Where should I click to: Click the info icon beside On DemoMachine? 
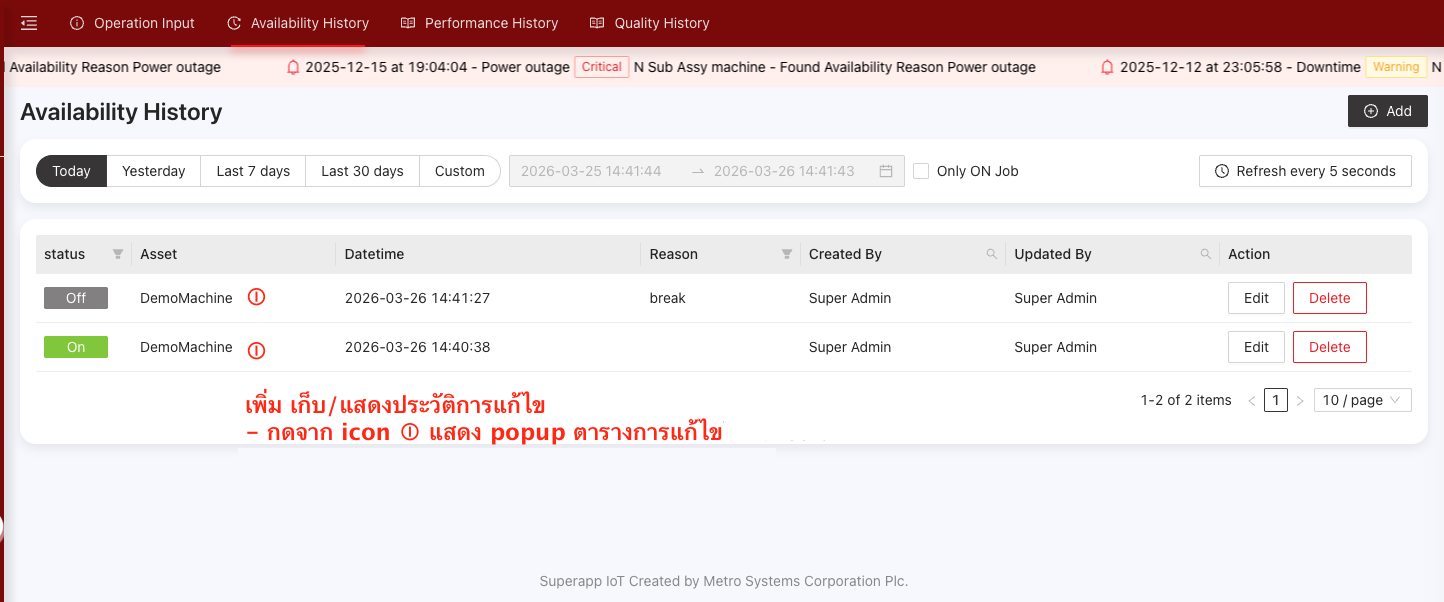pos(256,350)
